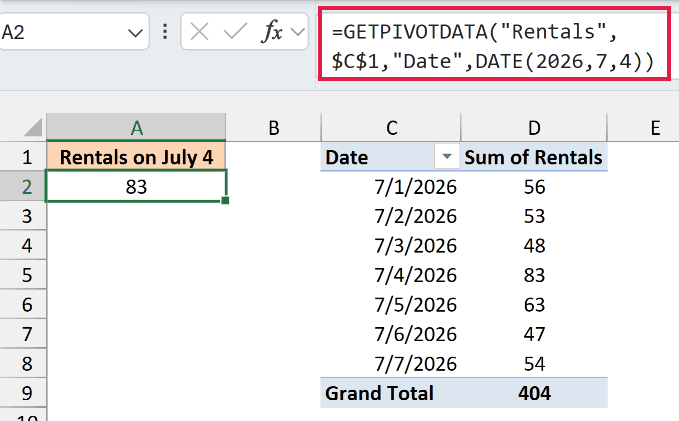Click the date cell 7/4/2026

(x=391, y=275)
